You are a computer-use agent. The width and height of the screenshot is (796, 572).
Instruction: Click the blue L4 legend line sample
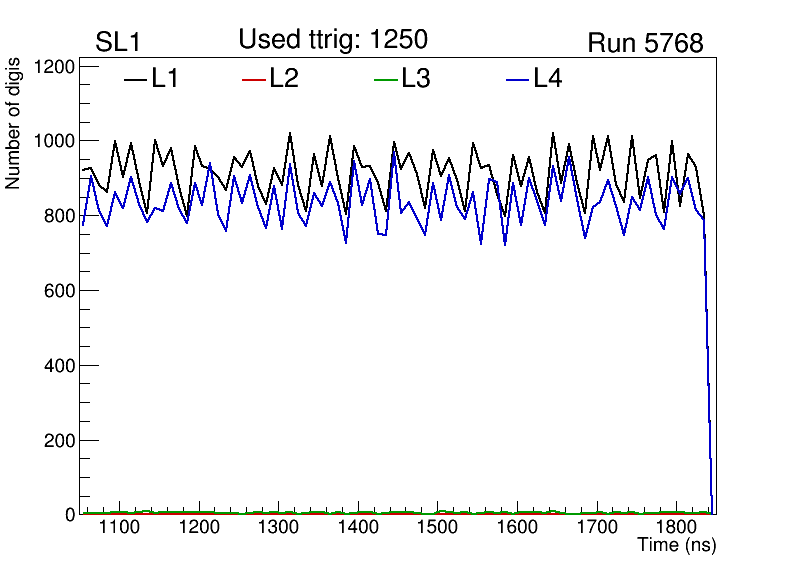(517, 79)
